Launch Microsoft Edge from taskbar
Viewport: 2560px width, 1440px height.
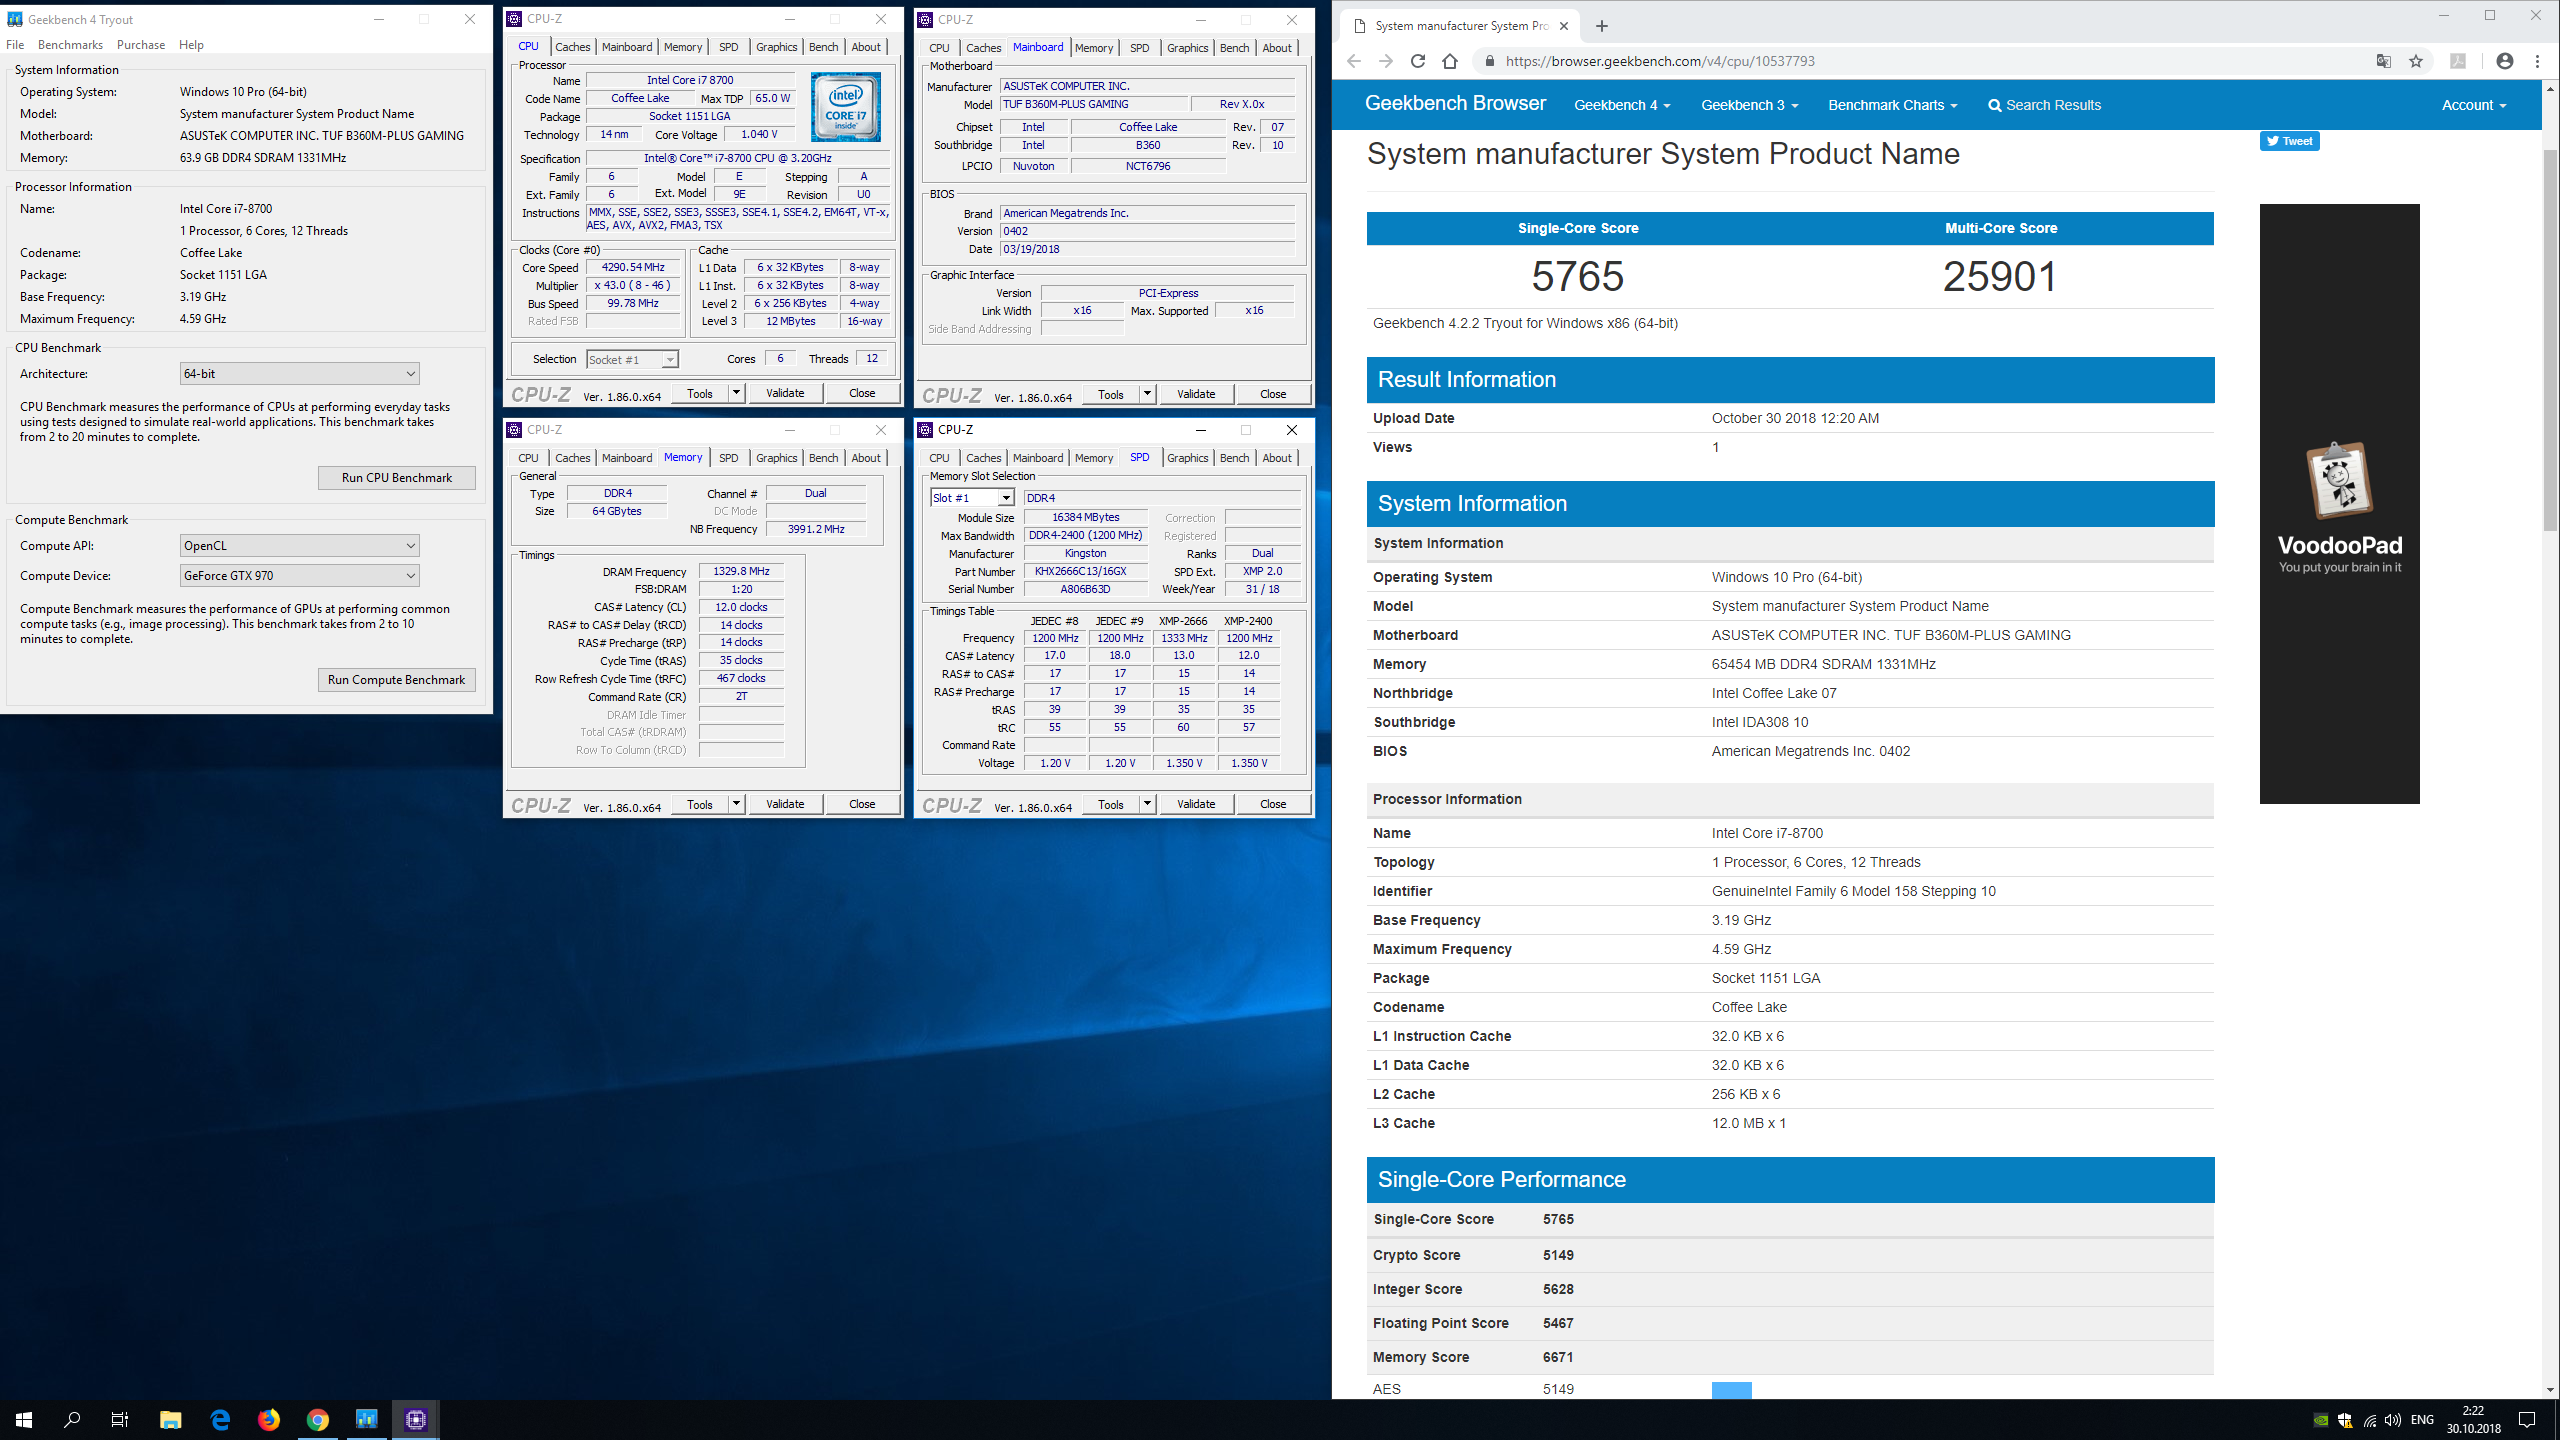coord(220,1419)
